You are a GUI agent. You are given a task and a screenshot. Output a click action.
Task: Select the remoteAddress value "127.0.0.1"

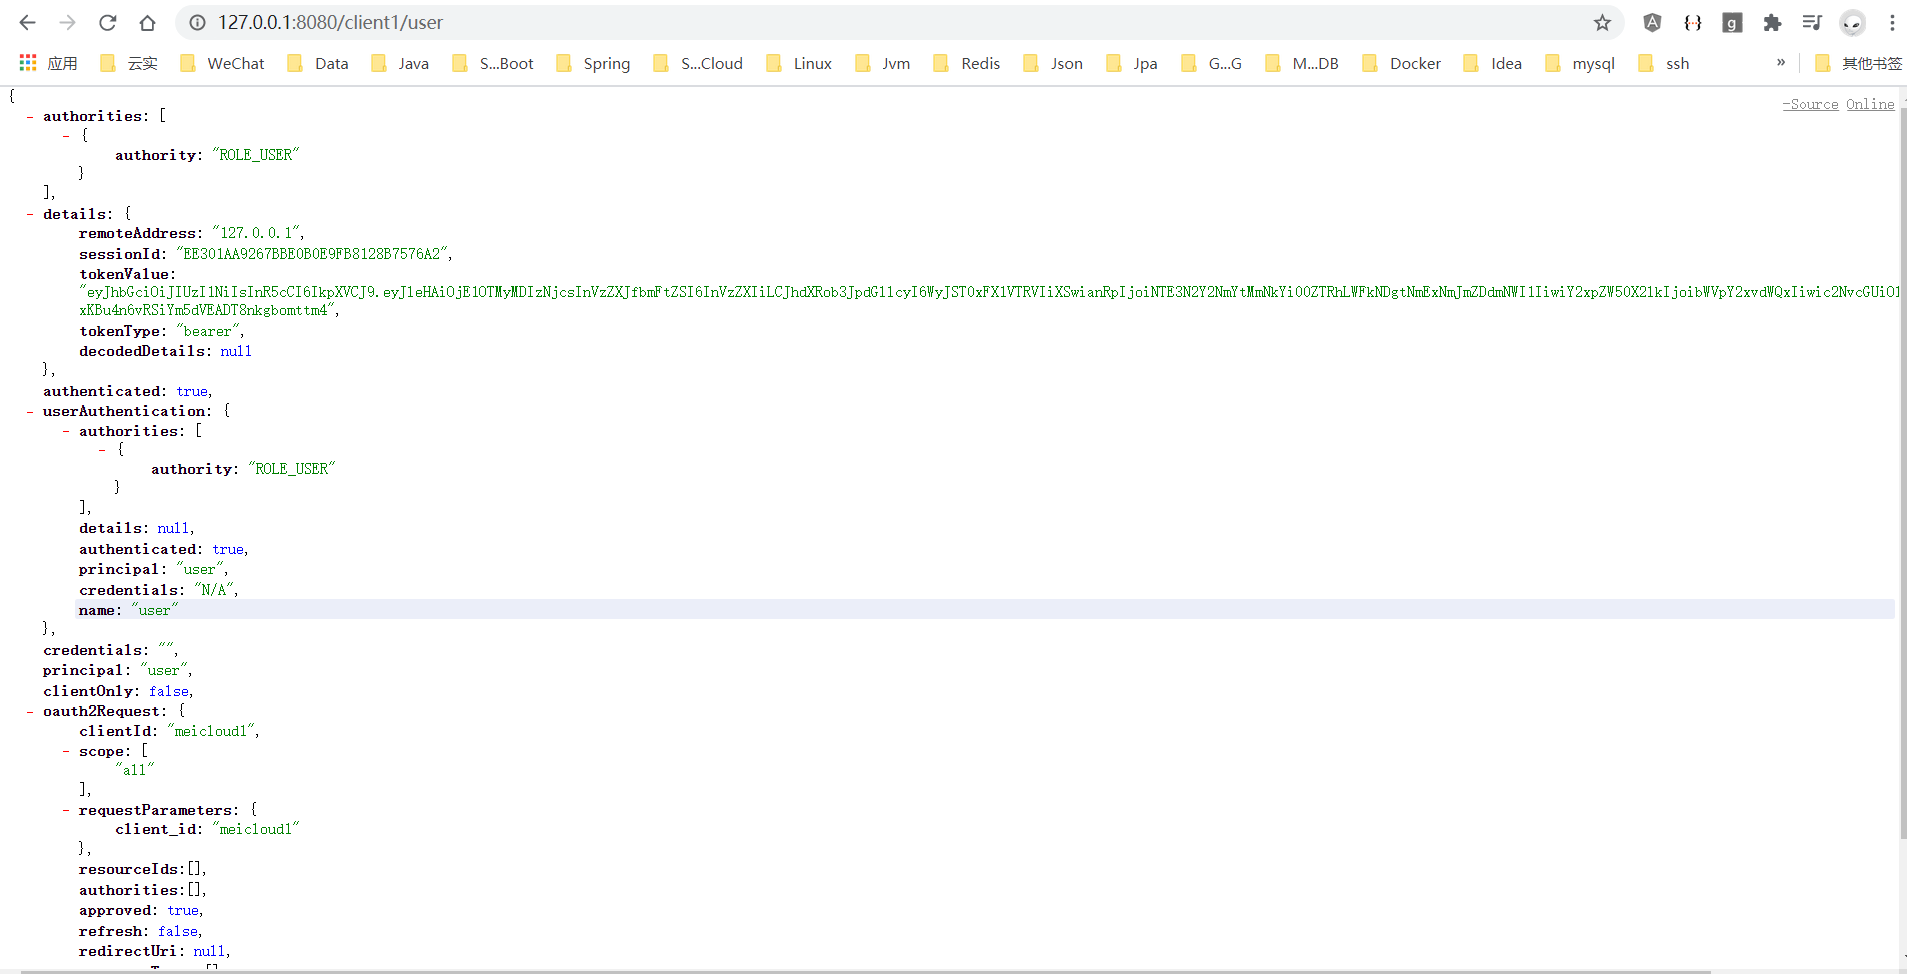(x=258, y=233)
